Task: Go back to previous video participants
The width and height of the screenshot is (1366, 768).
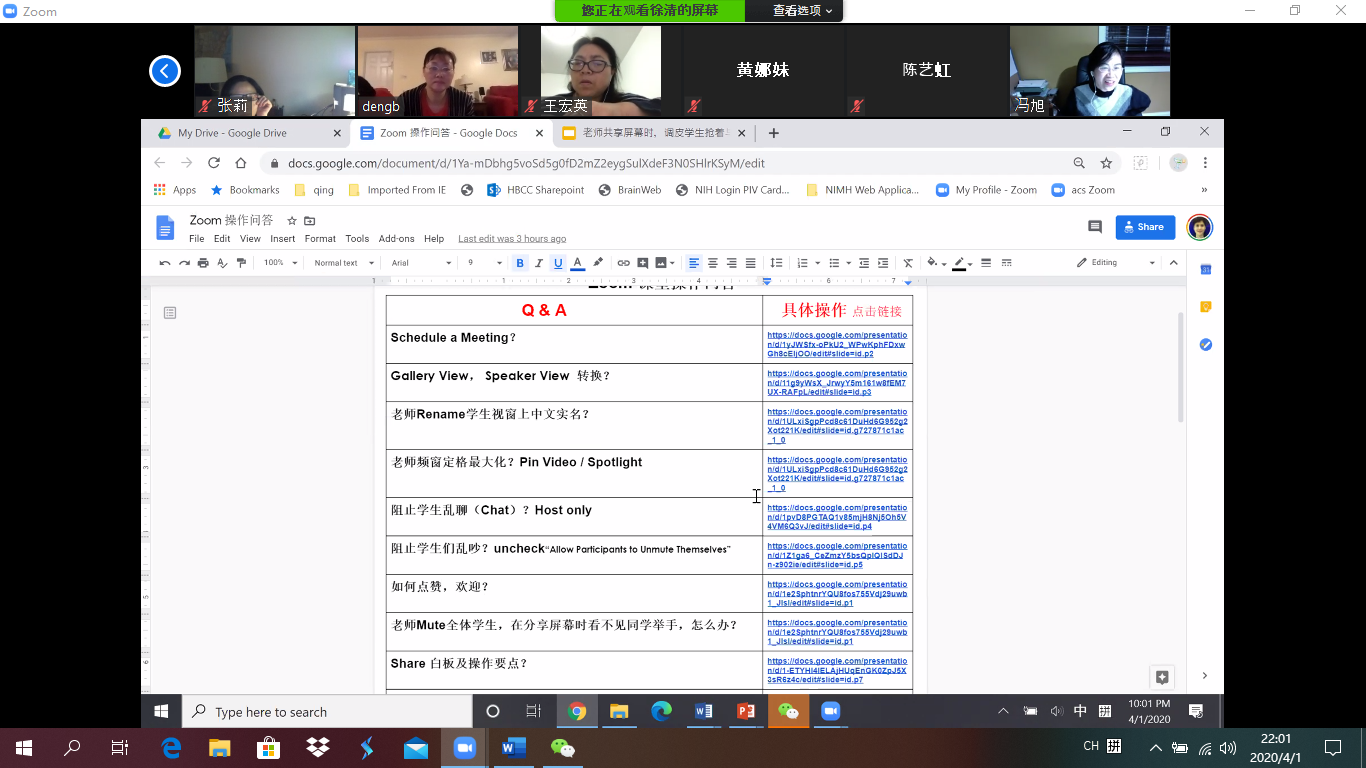Action: coord(165,71)
